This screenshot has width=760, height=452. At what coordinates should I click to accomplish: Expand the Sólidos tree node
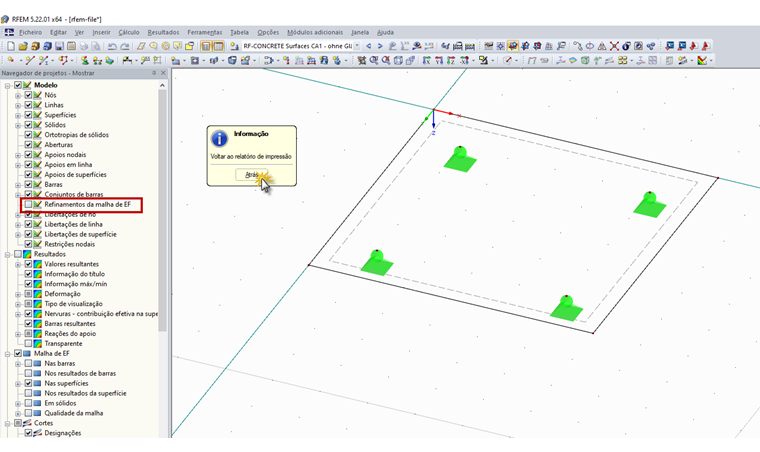[x=18, y=125]
